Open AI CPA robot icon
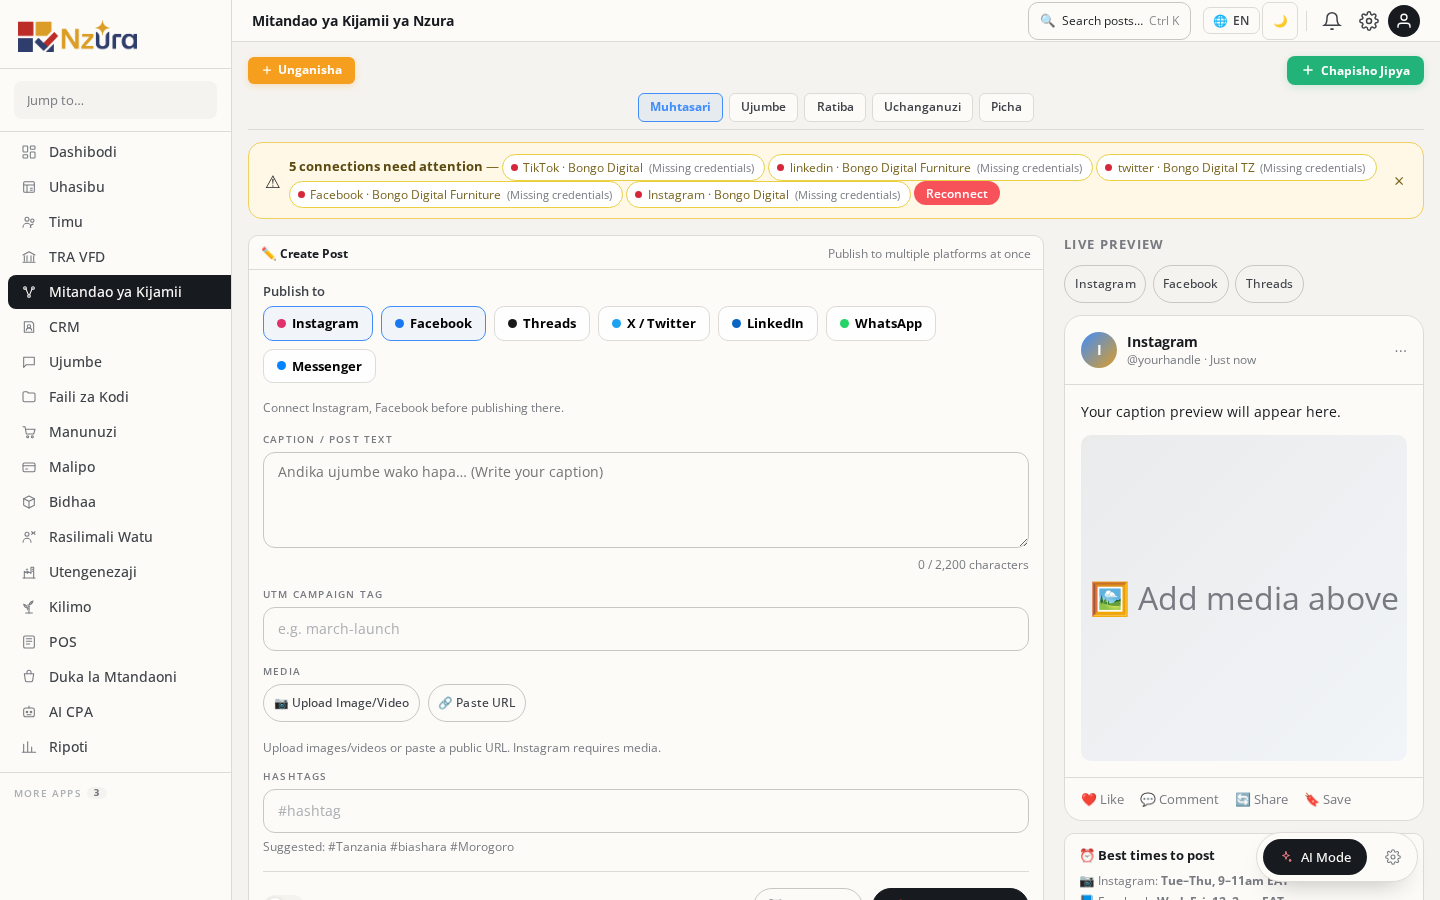 tap(29, 712)
